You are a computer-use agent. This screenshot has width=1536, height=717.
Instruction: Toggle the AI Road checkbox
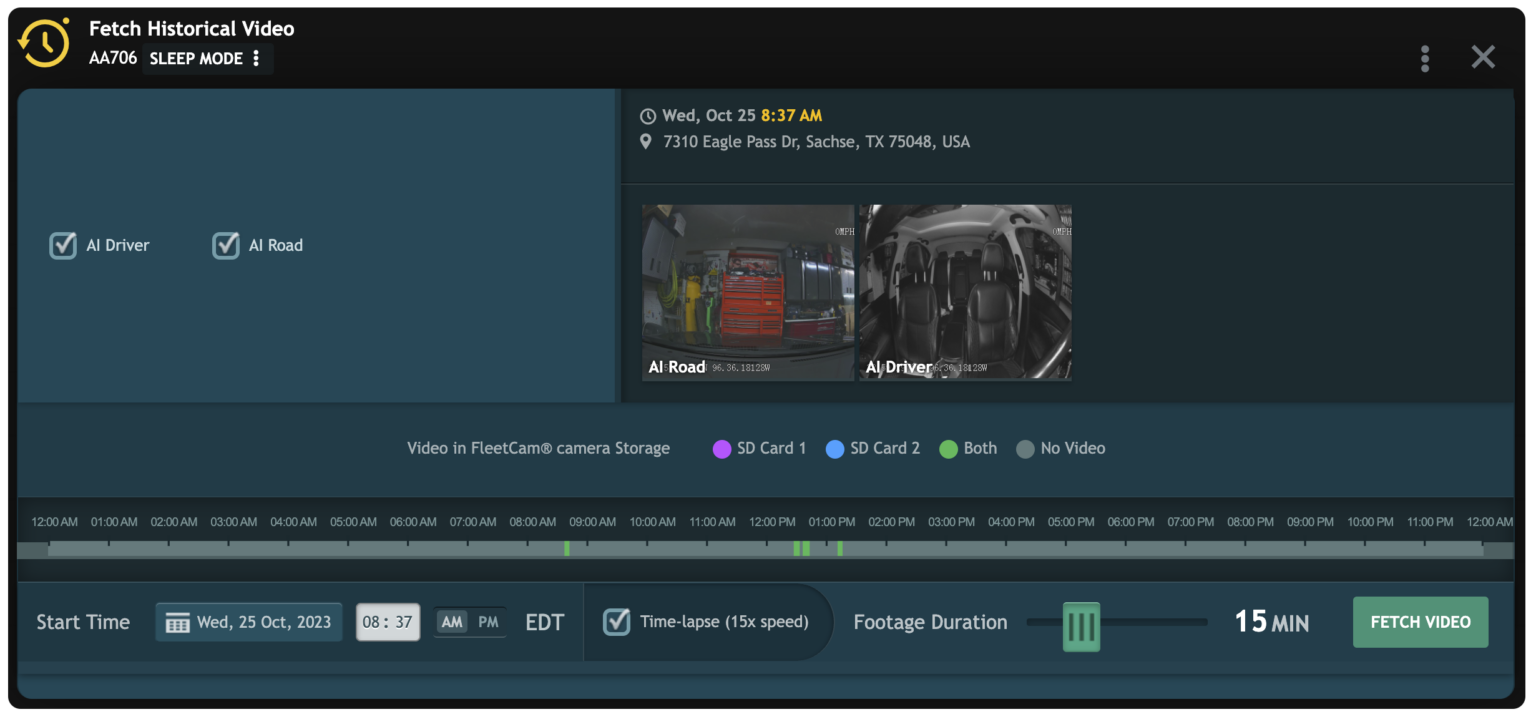[225, 245]
